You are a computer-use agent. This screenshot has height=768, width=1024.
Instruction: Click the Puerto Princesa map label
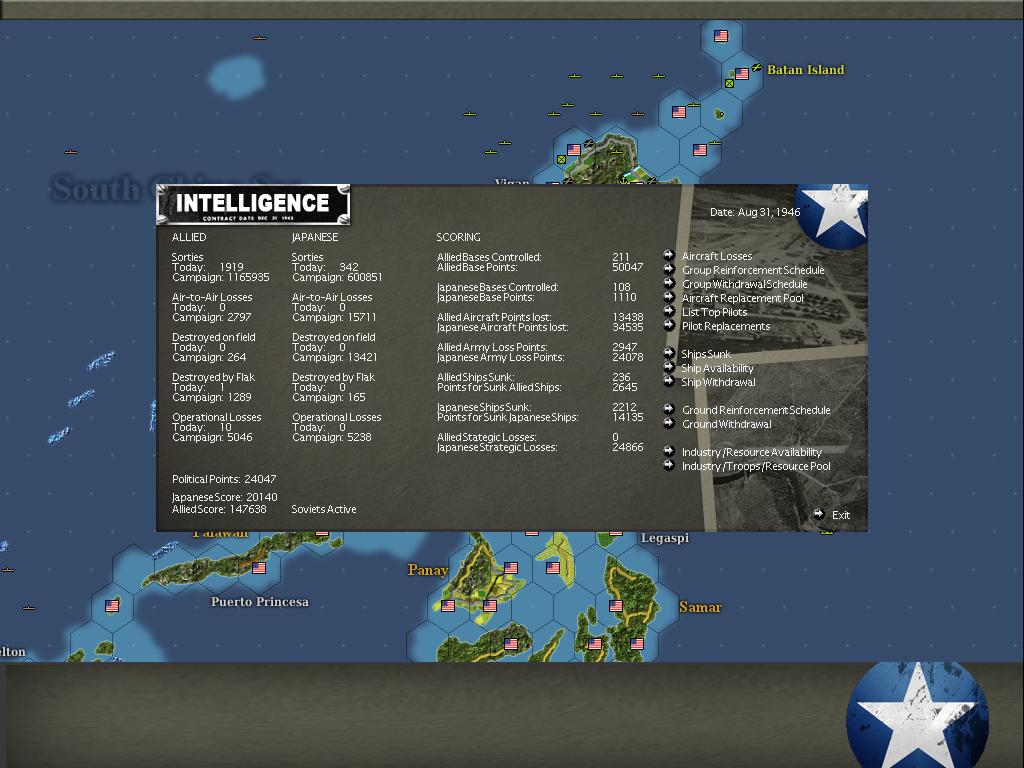[260, 601]
